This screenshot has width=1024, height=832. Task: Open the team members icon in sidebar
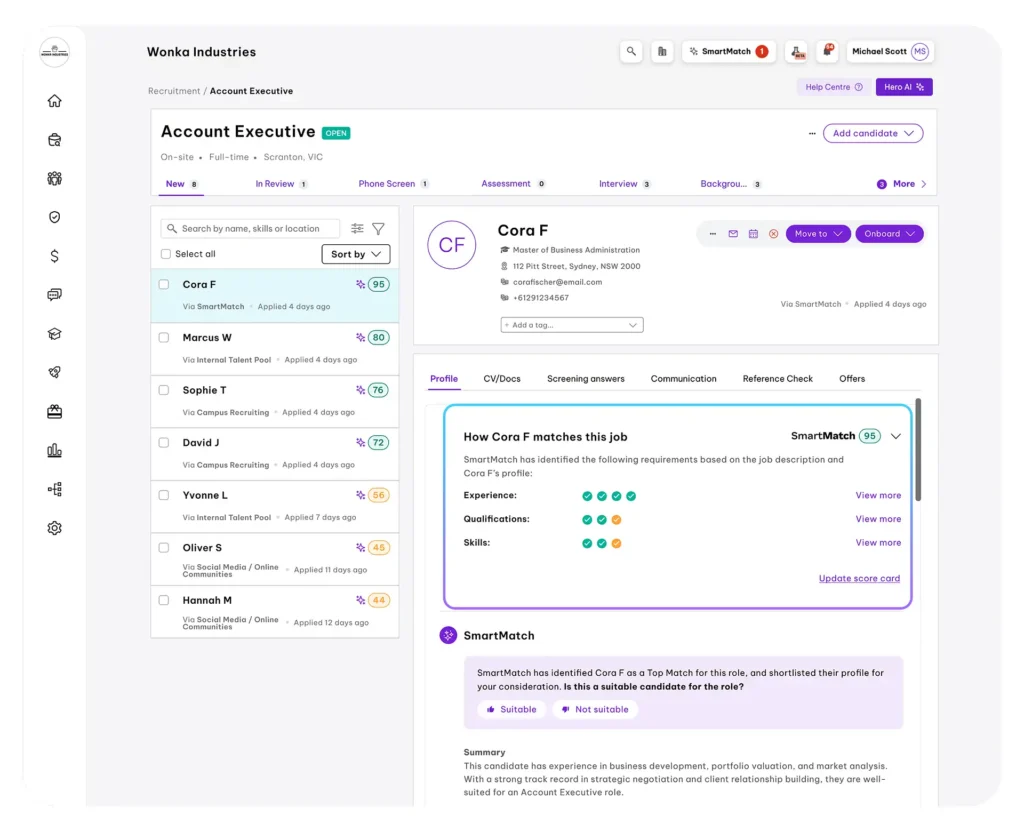(x=54, y=177)
